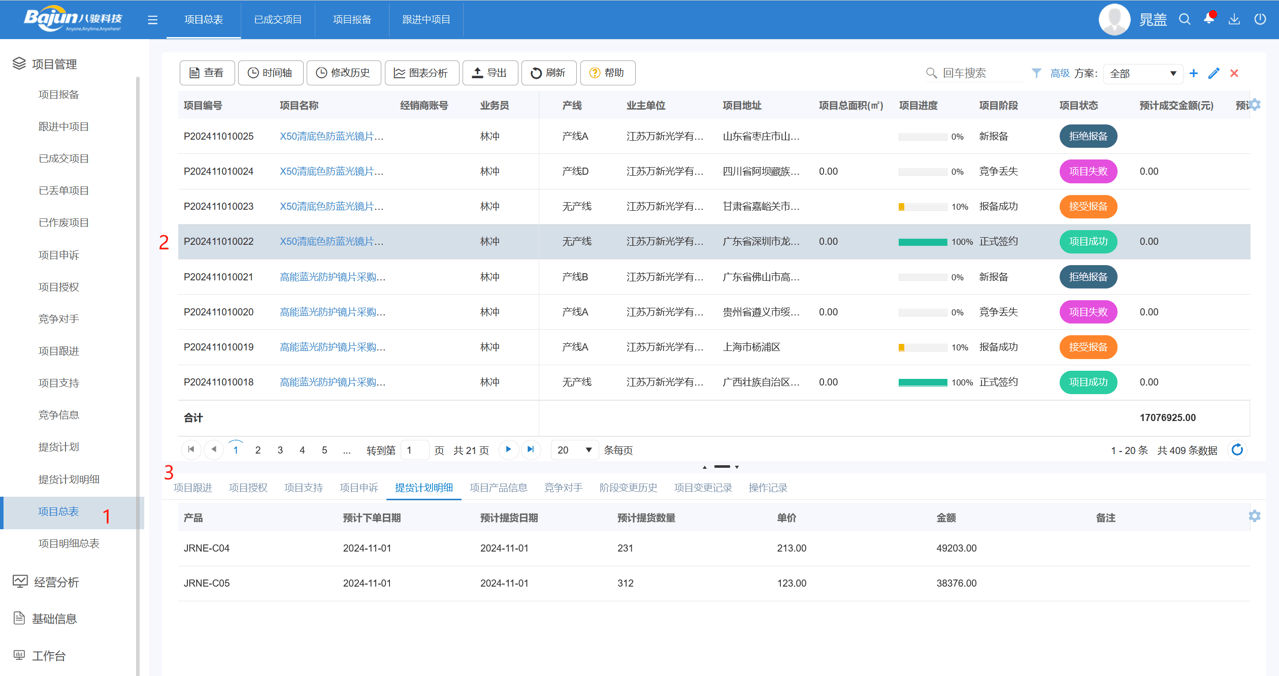Open column settings gear above the table
The height and width of the screenshot is (676, 1279).
(1256, 104)
